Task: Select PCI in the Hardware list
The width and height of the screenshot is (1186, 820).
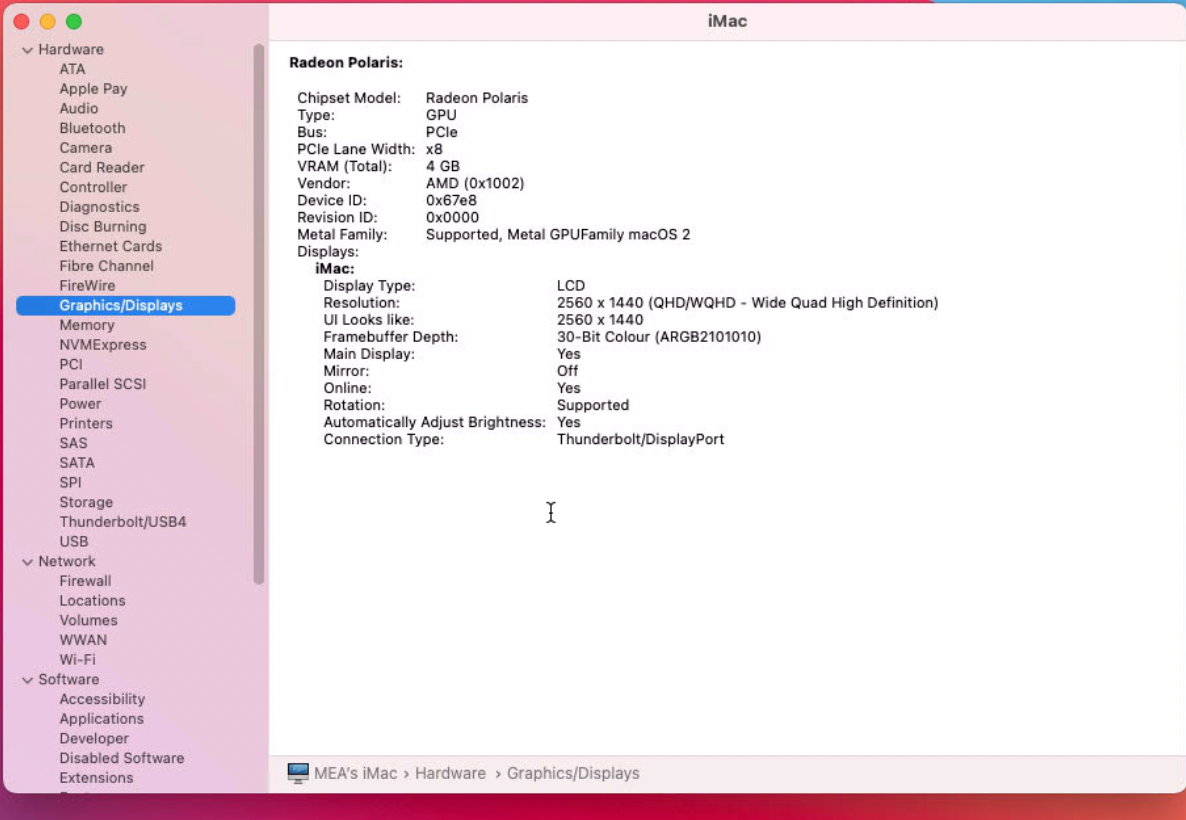Action: click(71, 364)
